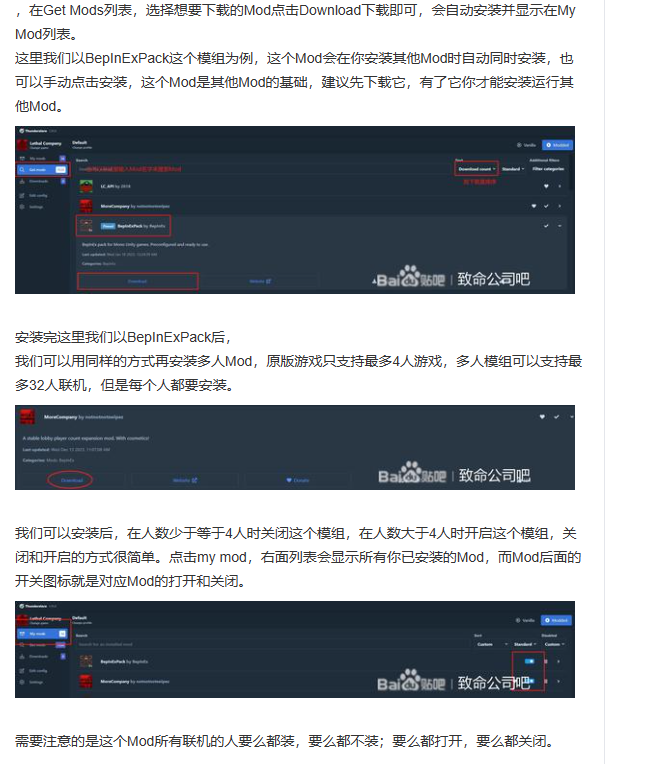Click the Edit config icon in the first sidebar
656x764 pixels.
coord(22,195)
